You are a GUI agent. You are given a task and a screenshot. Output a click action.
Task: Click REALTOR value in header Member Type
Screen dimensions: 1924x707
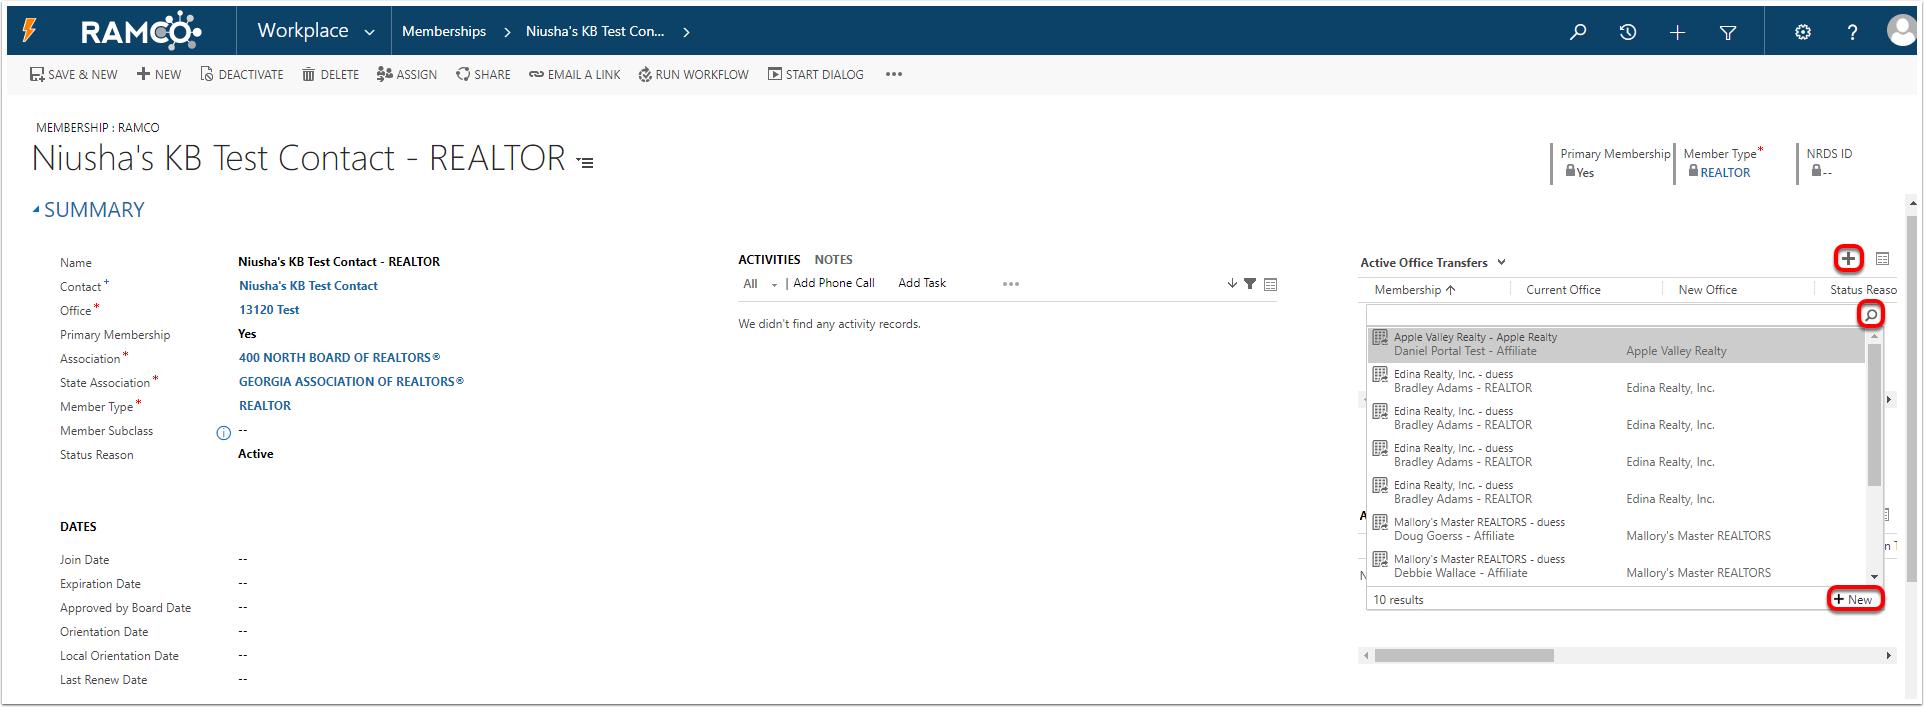(1725, 173)
